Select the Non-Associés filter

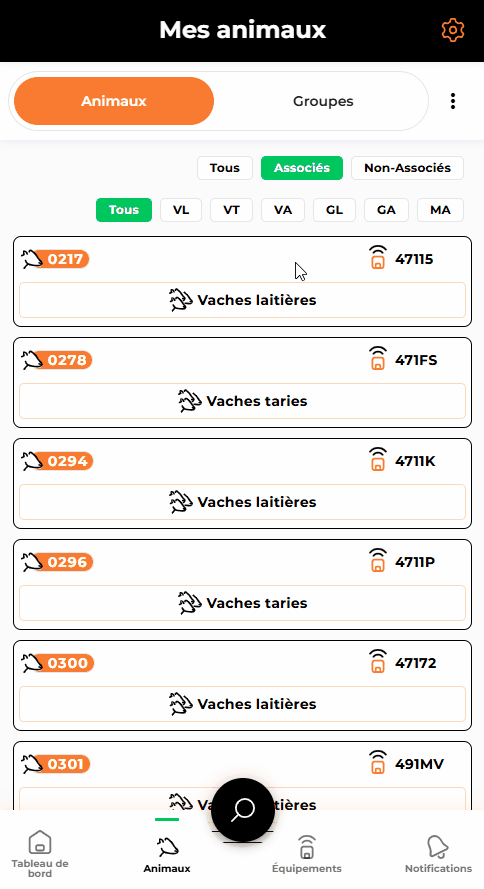pyautogui.click(x=407, y=168)
